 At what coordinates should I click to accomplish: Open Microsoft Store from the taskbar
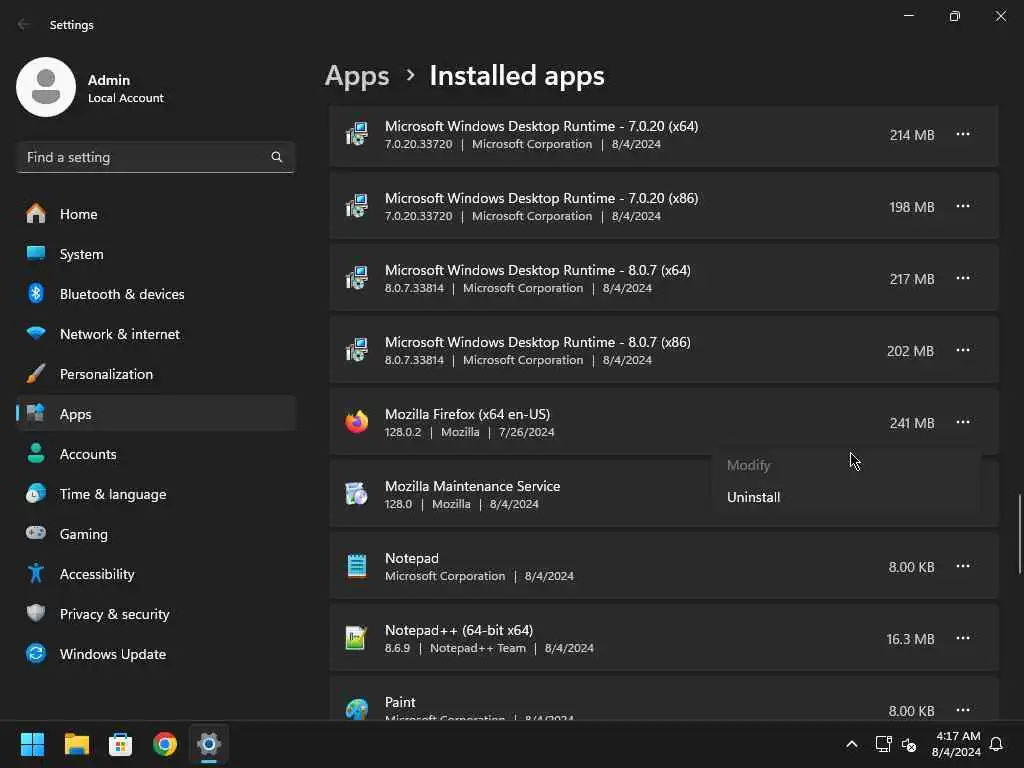121,744
